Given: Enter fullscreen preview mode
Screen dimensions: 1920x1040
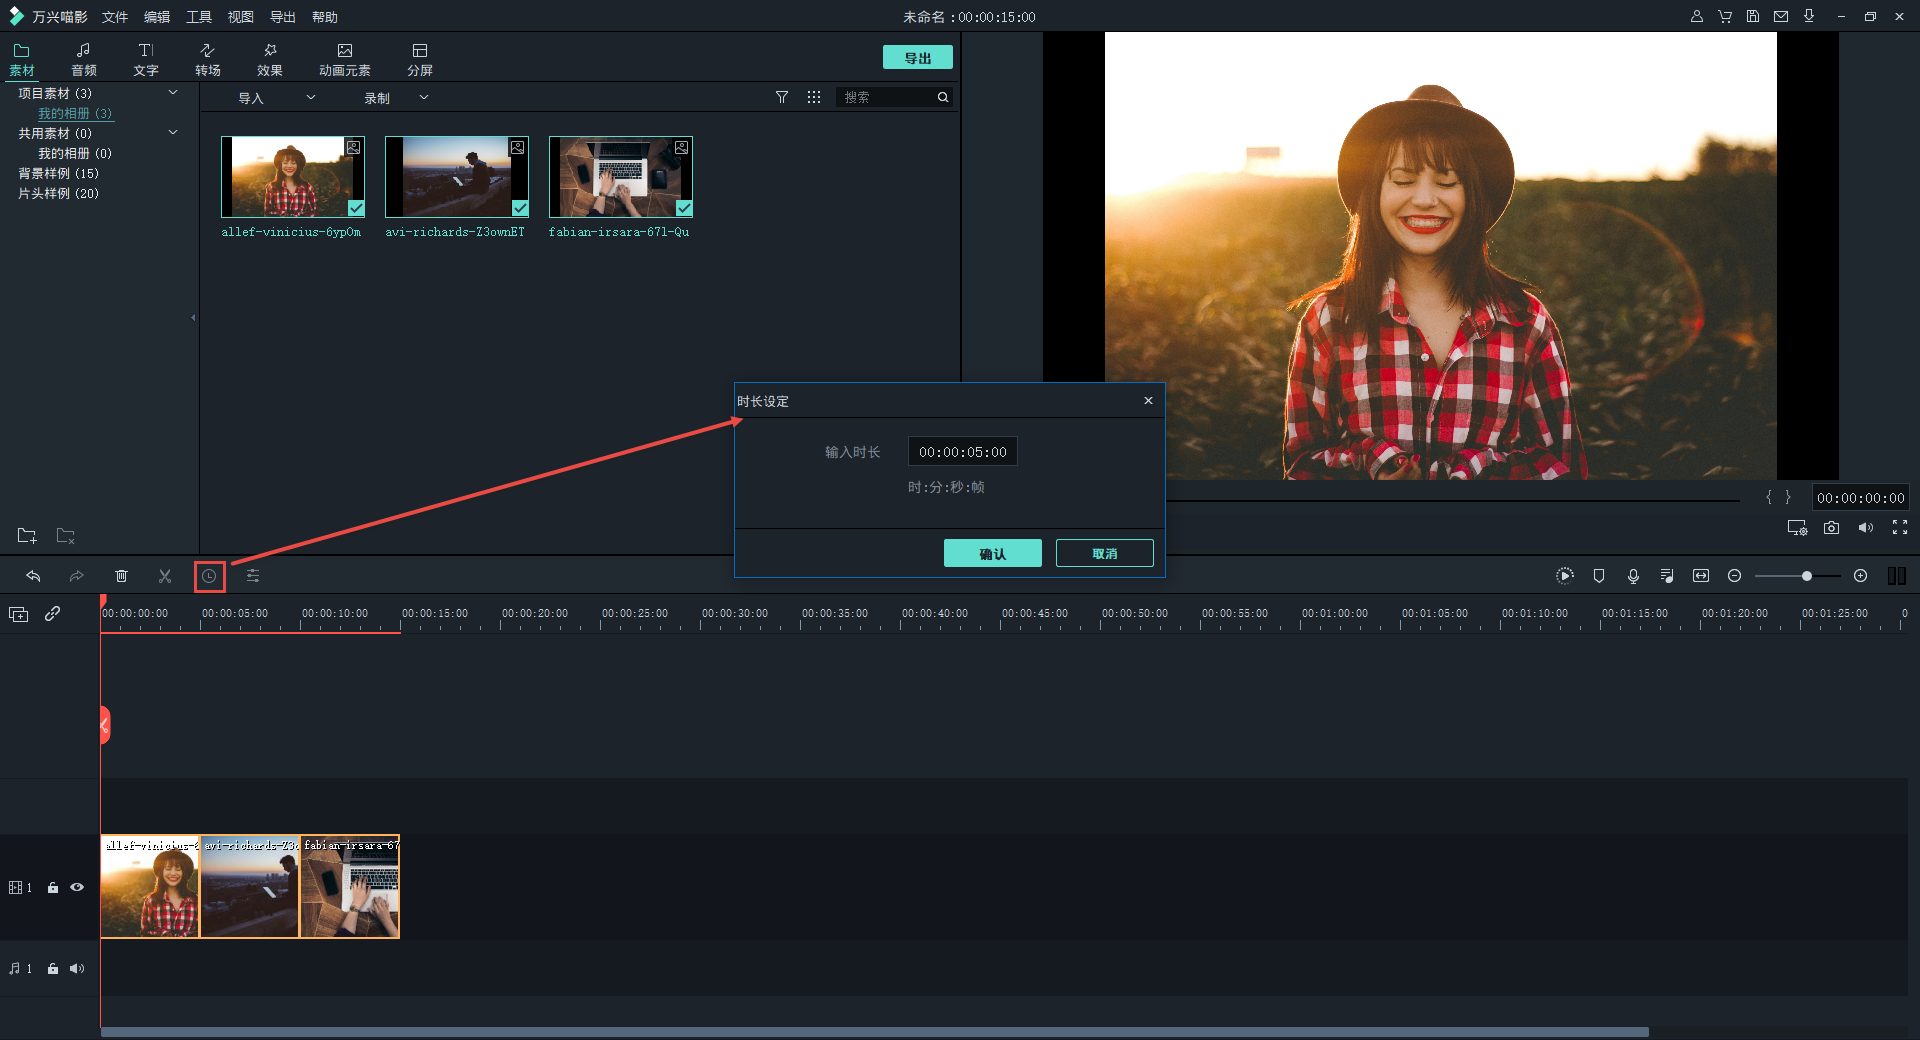Looking at the screenshot, I should [x=1899, y=528].
